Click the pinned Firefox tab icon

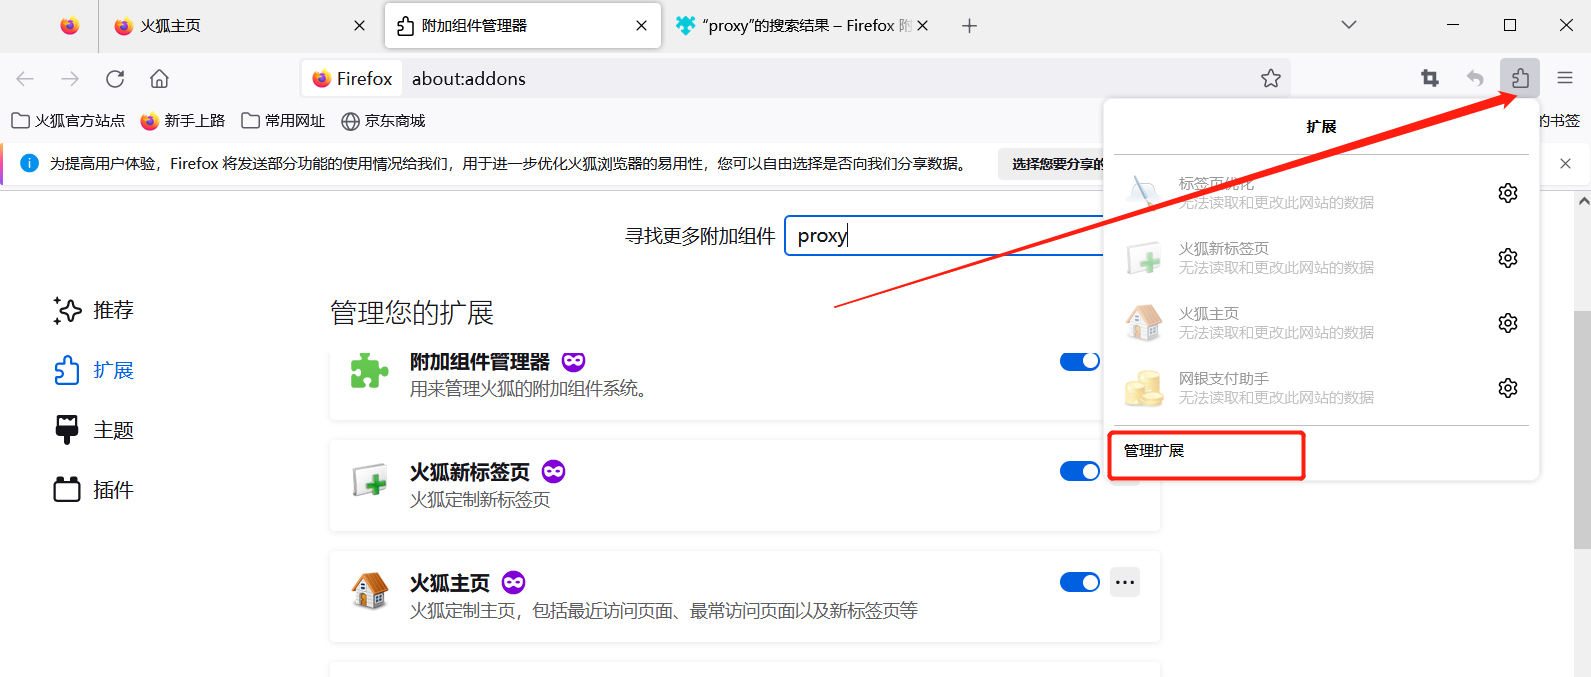pos(69,26)
